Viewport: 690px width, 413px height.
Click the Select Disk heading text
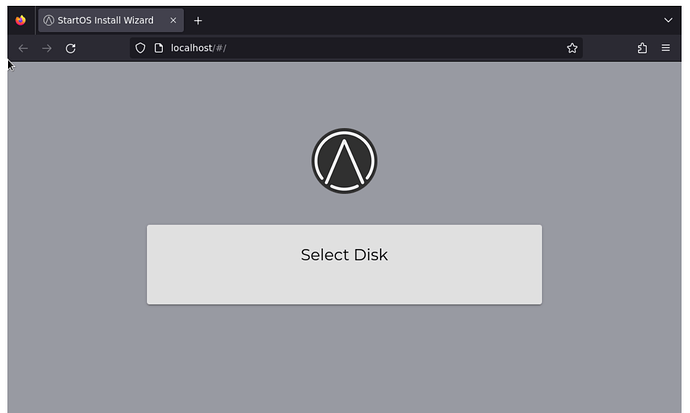[344, 255]
